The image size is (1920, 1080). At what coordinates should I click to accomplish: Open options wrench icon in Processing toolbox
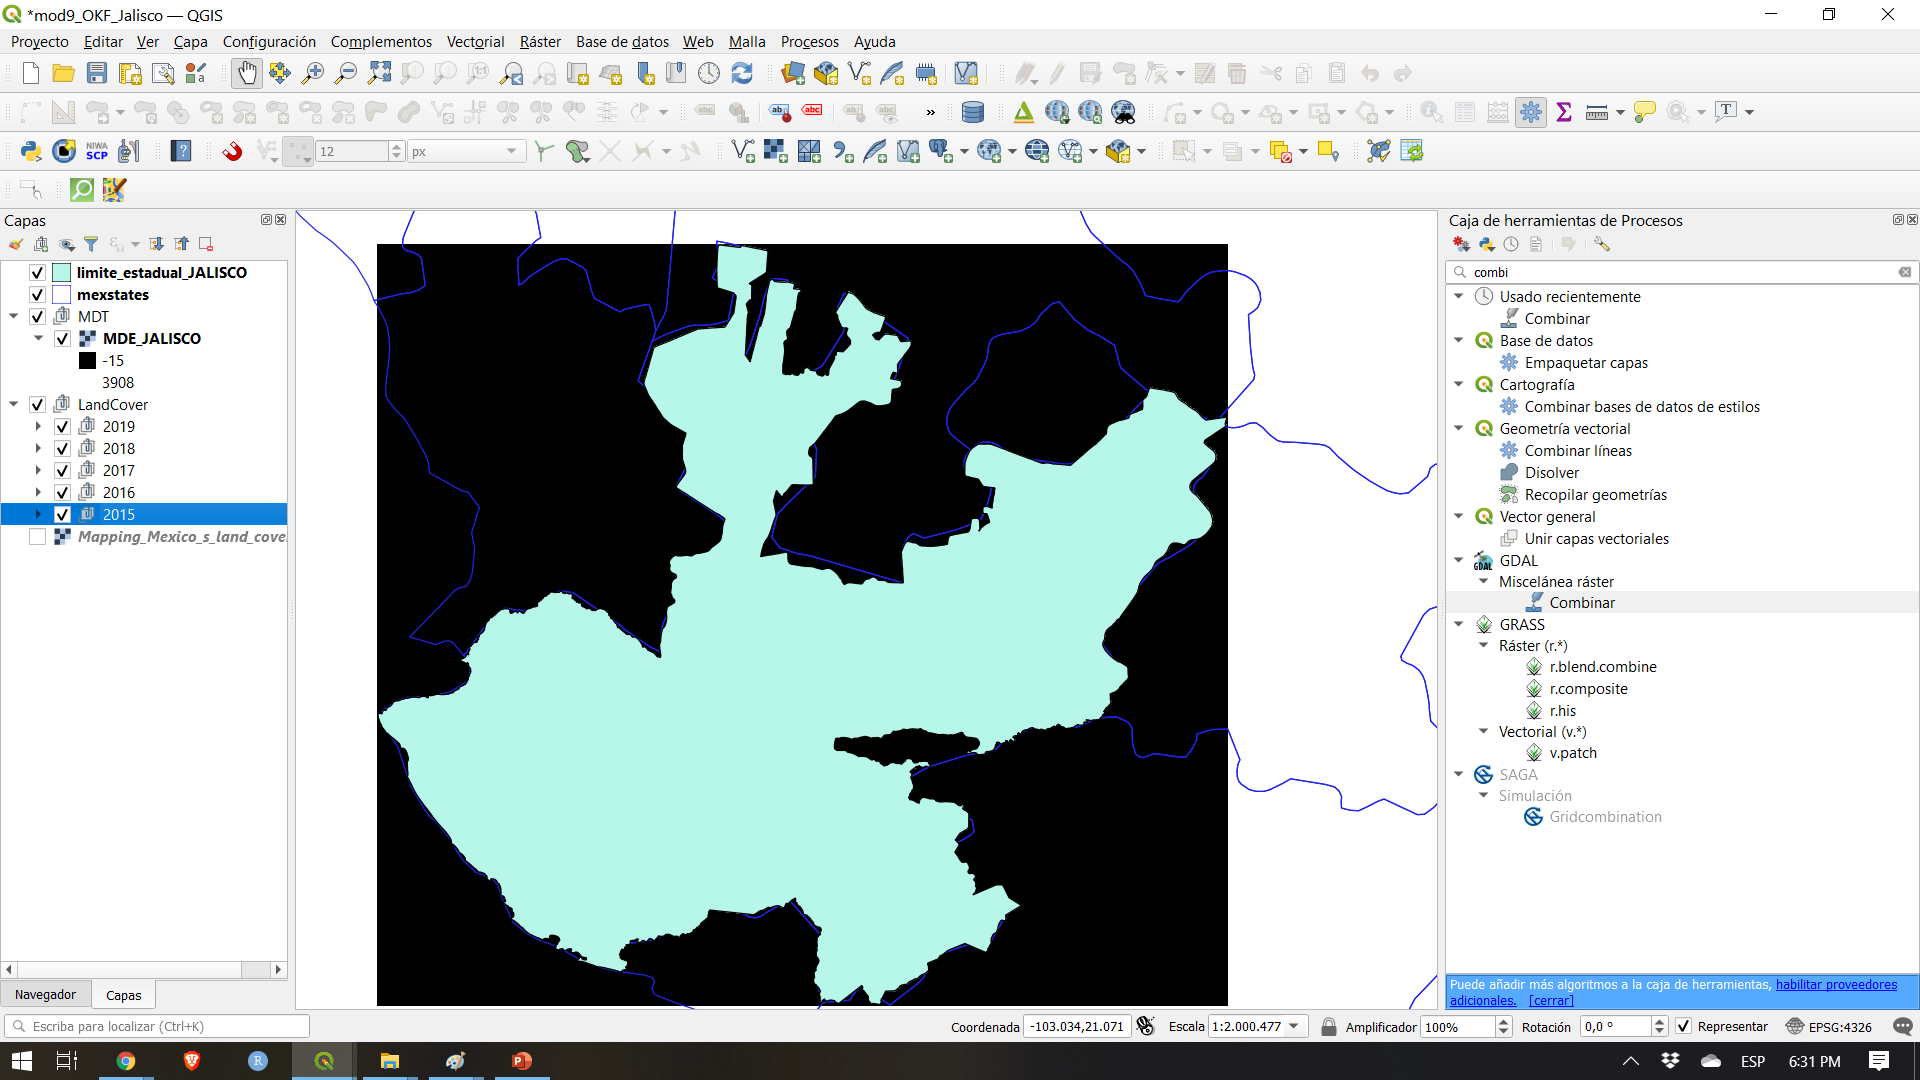pyautogui.click(x=1602, y=244)
